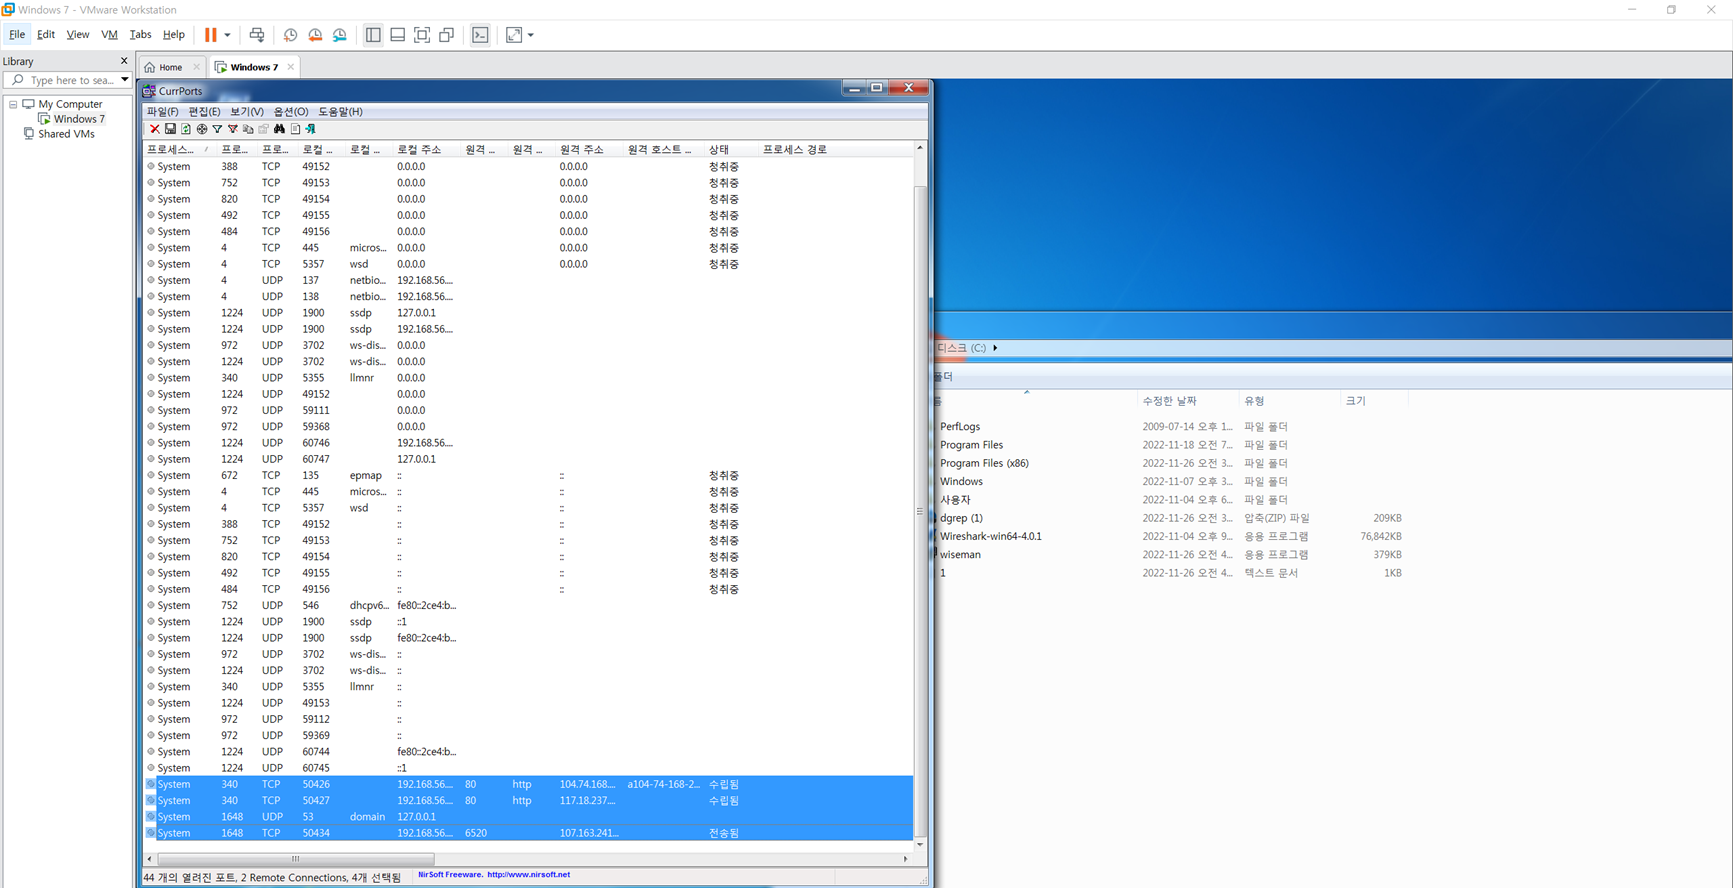The width and height of the screenshot is (1733, 888).
Task: Close selected TCP connections with red X icon
Action: pyautogui.click(x=155, y=129)
